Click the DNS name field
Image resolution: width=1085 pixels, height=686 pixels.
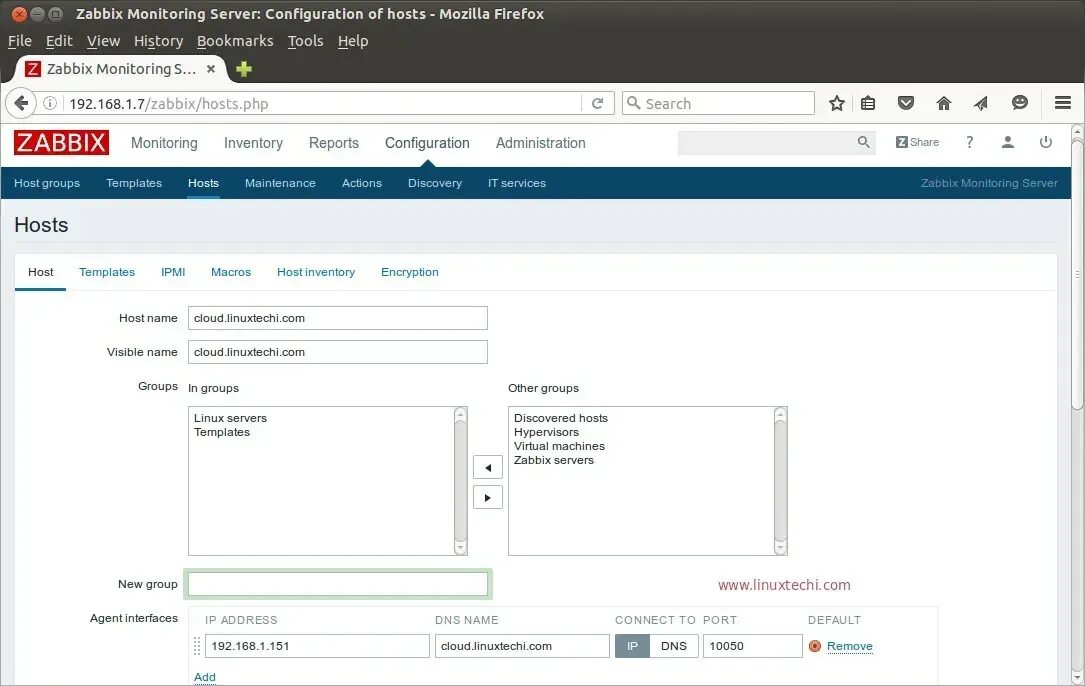(522, 646)
